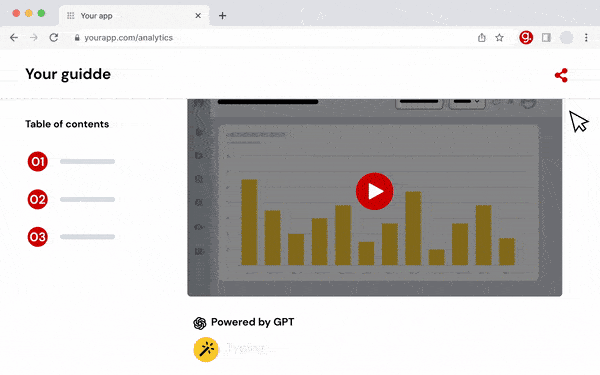Open the Chrome three-dot menu

[586, 38]
